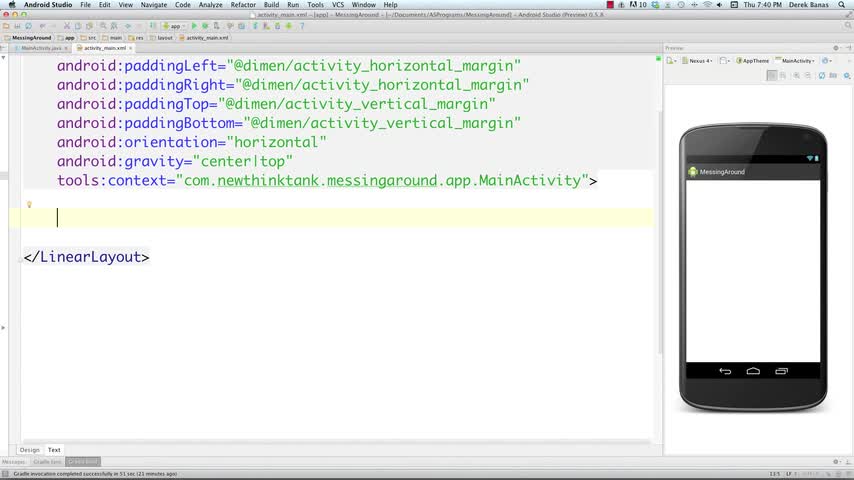Click the intention light bulb in editor gutter
Screen dimensions: 854x480
pyautogui.click(x=29, y=204)
